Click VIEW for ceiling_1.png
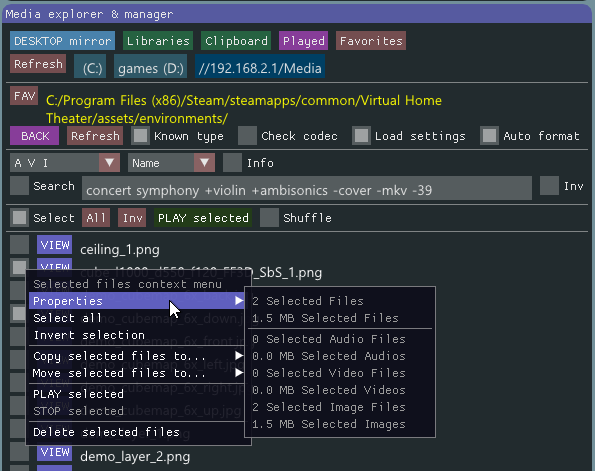The height and width of the screenshot is (471, 595). coord(55,245)
